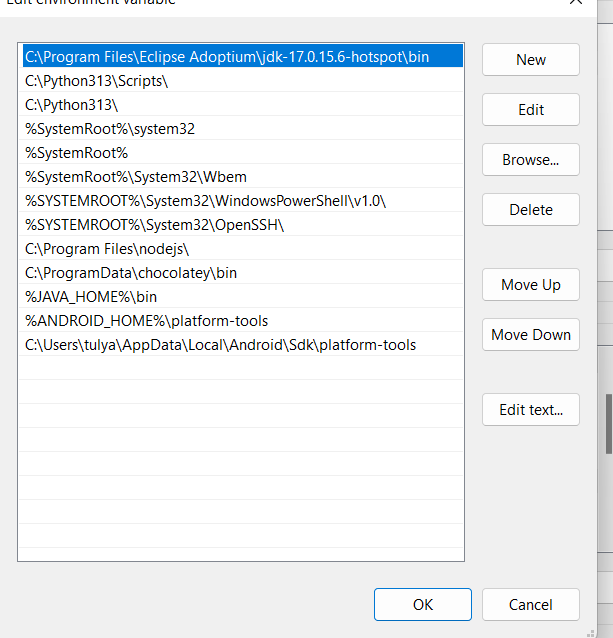Move the selected entry up
Image resolution: width=613 pixels, height=638 pixels.
(x=530, y=285)
